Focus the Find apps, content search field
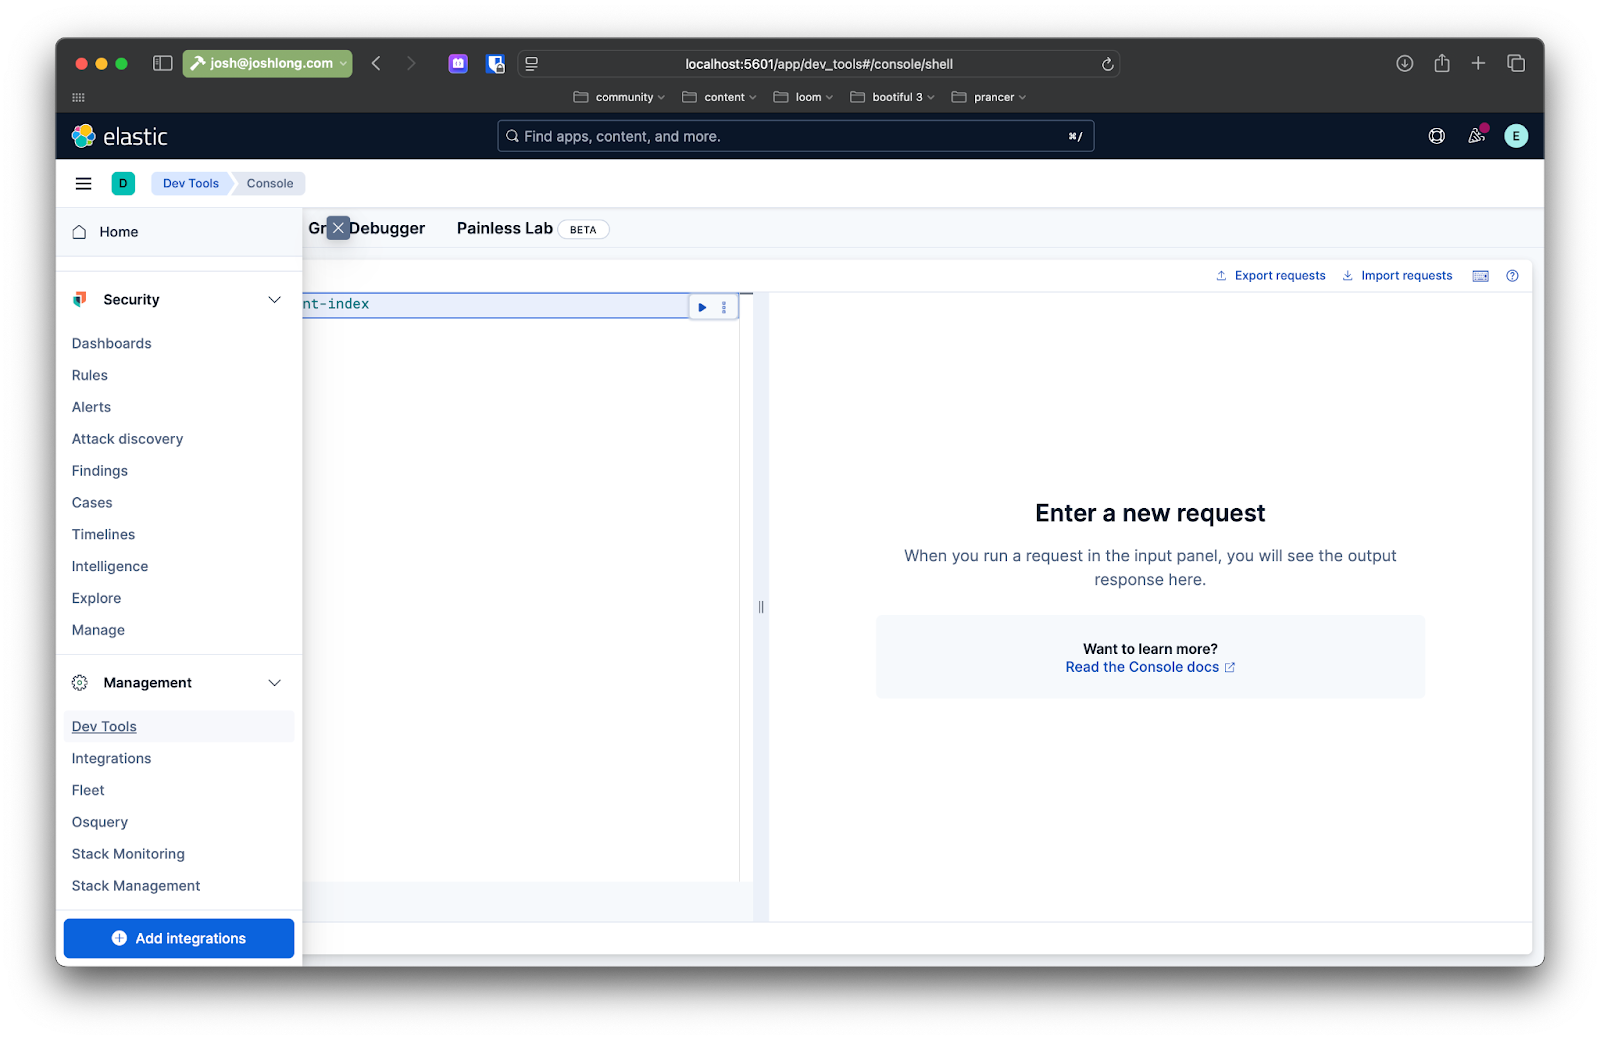 [x=795, y=136]
